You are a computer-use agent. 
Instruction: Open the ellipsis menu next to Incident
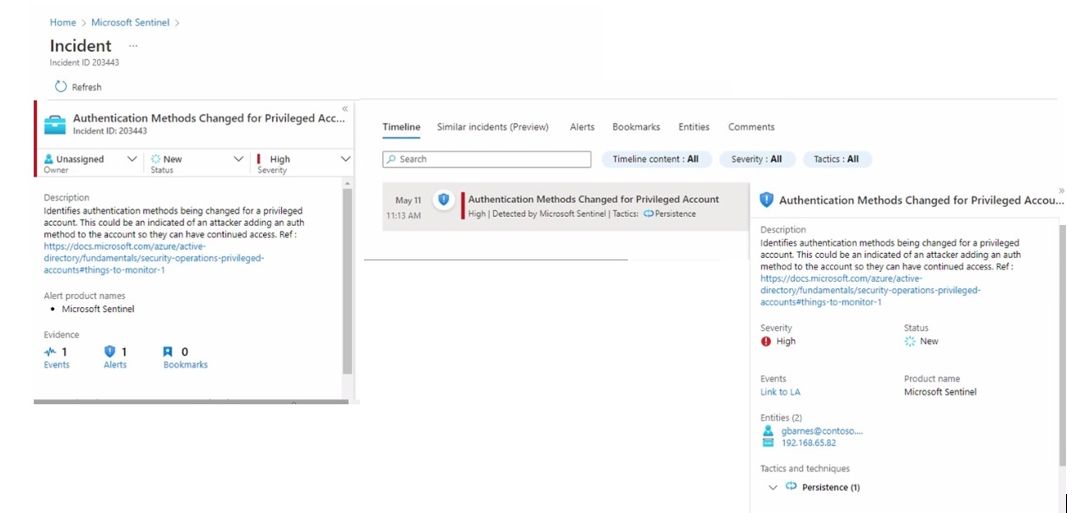click(x=134, y=46)
